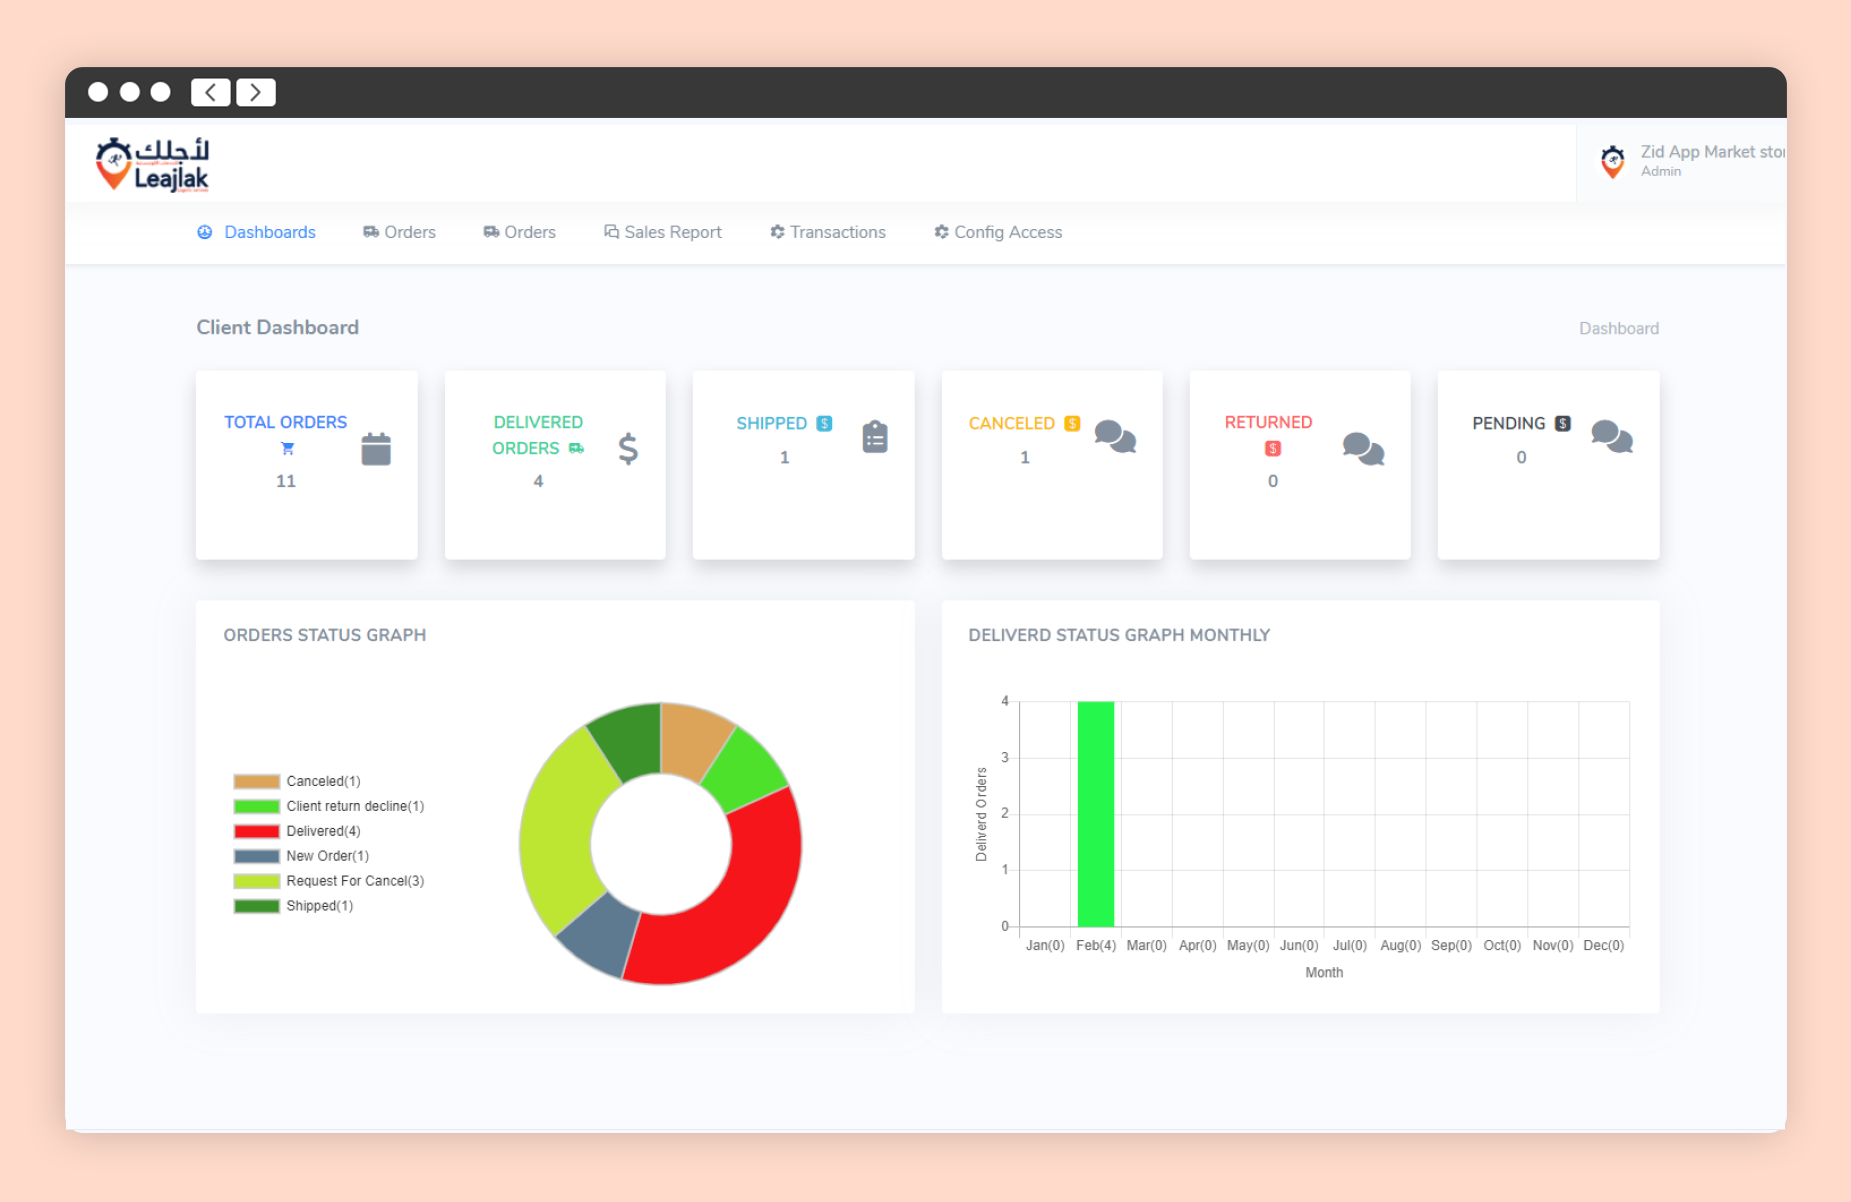Click the green Feb bar in monthly graph

coord(1095,814)
